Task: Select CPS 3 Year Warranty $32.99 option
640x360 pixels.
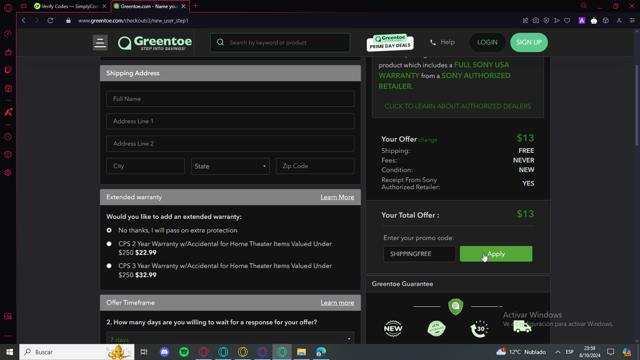Action: point(109,266)
